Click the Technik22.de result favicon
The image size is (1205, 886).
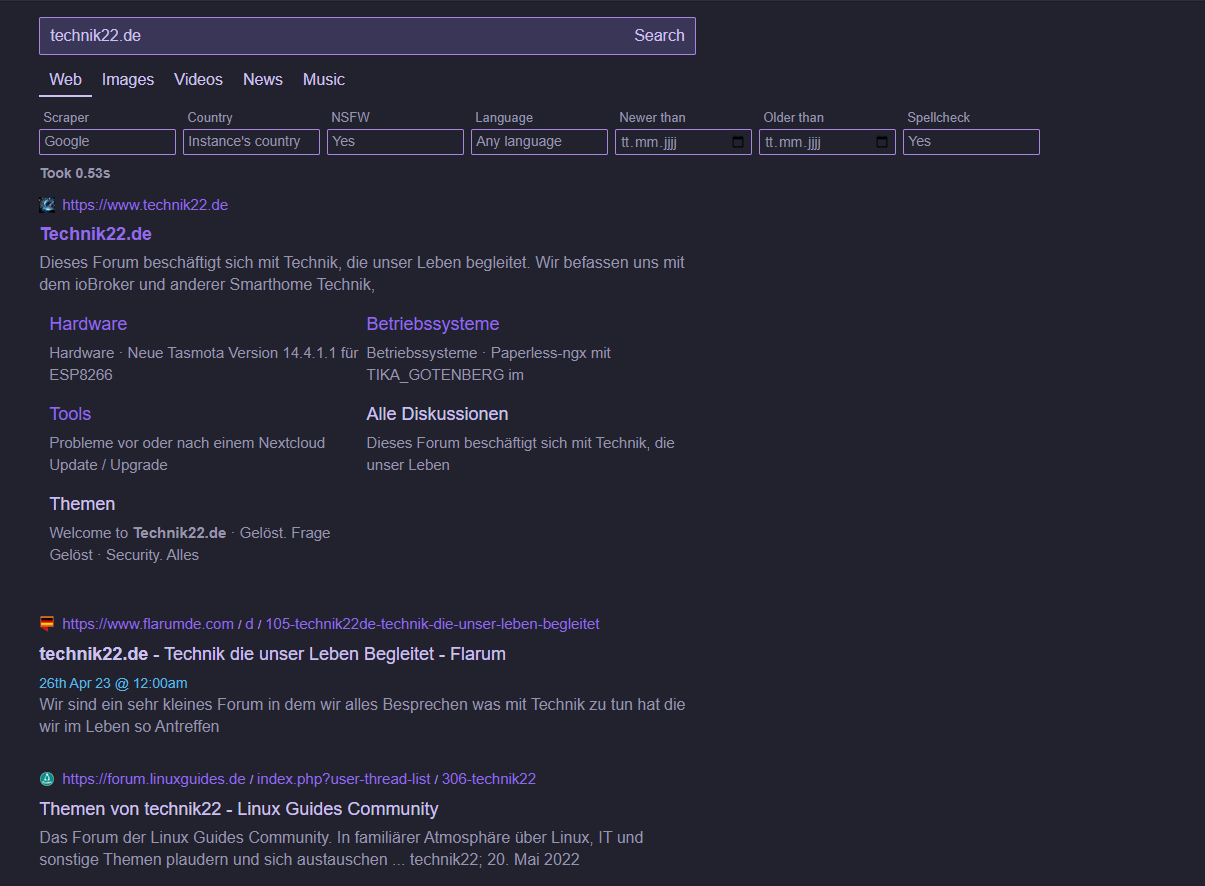click(47, 205)
